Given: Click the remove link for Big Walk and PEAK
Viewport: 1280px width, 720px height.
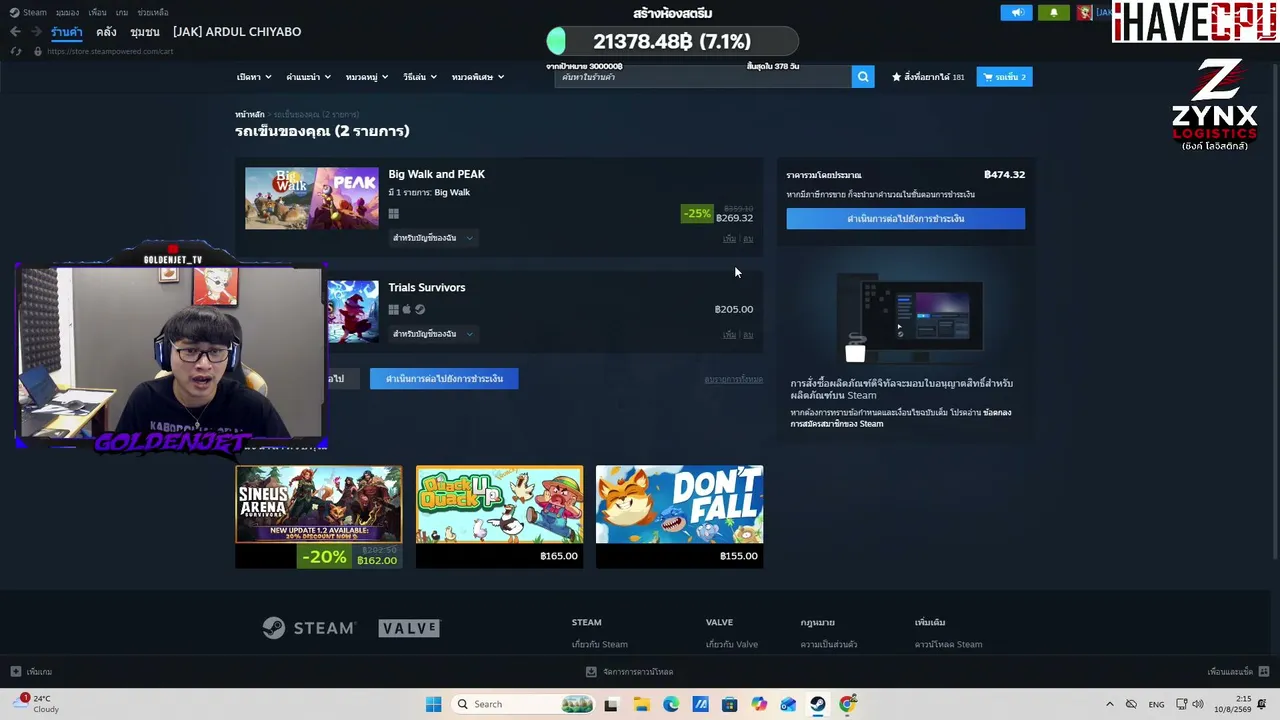Looking at the screenshot, I should click(x=749, y=239).
